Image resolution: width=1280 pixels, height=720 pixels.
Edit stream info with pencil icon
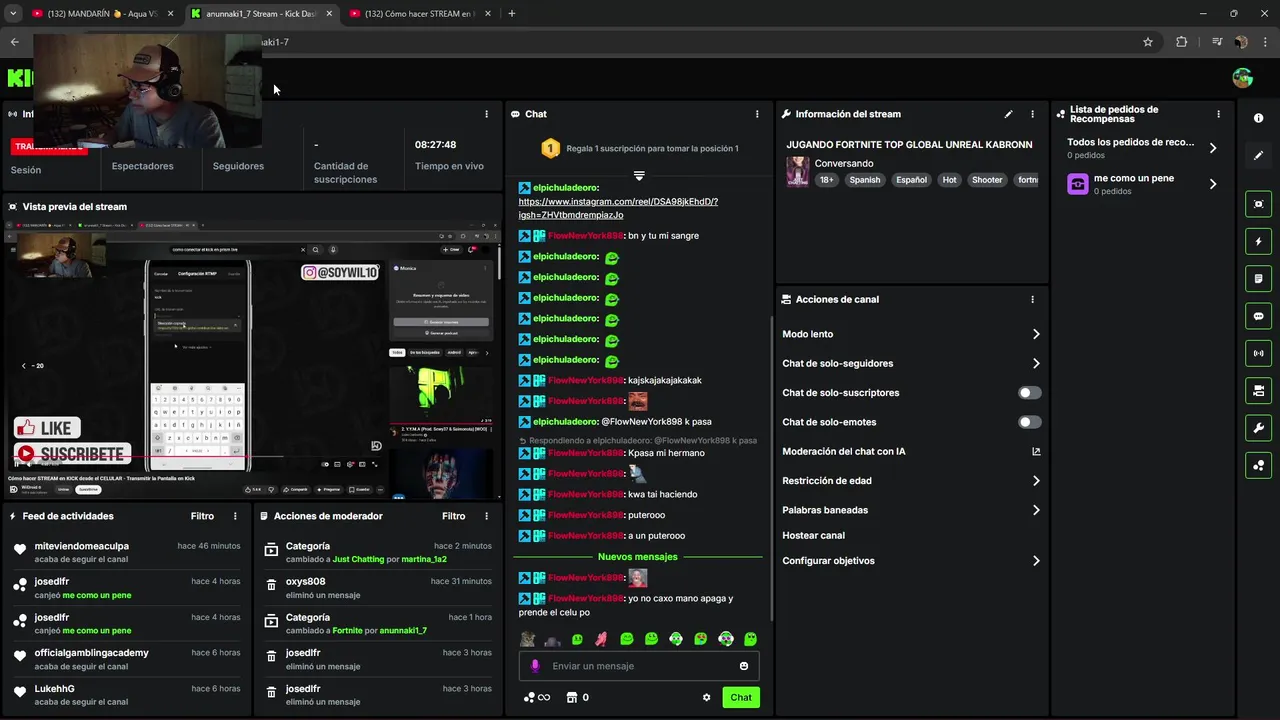pos(1008,114)
